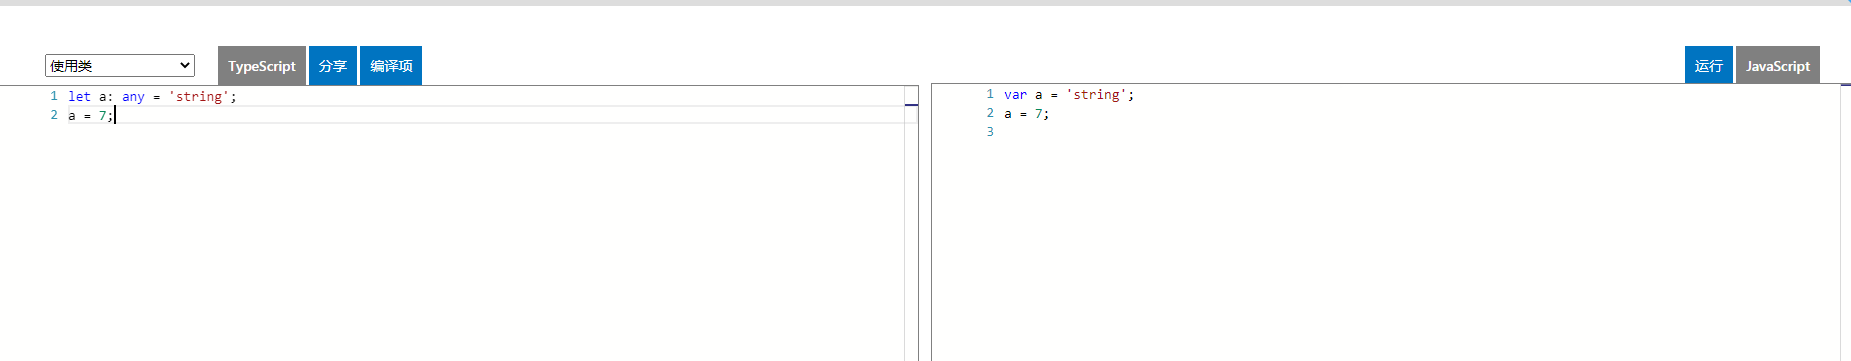Click the 'var' keyword in JavaScript output

[x=1015, y=95]
